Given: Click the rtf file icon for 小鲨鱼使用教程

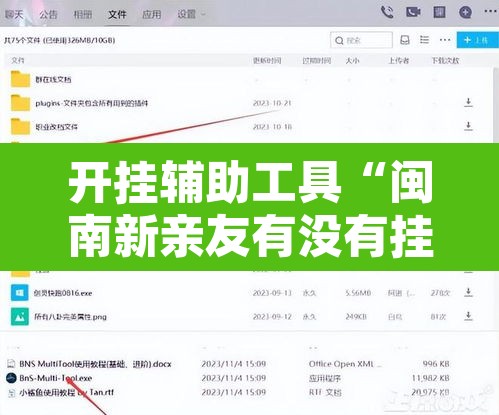Looking at the screenshot, I should (12, 393).
